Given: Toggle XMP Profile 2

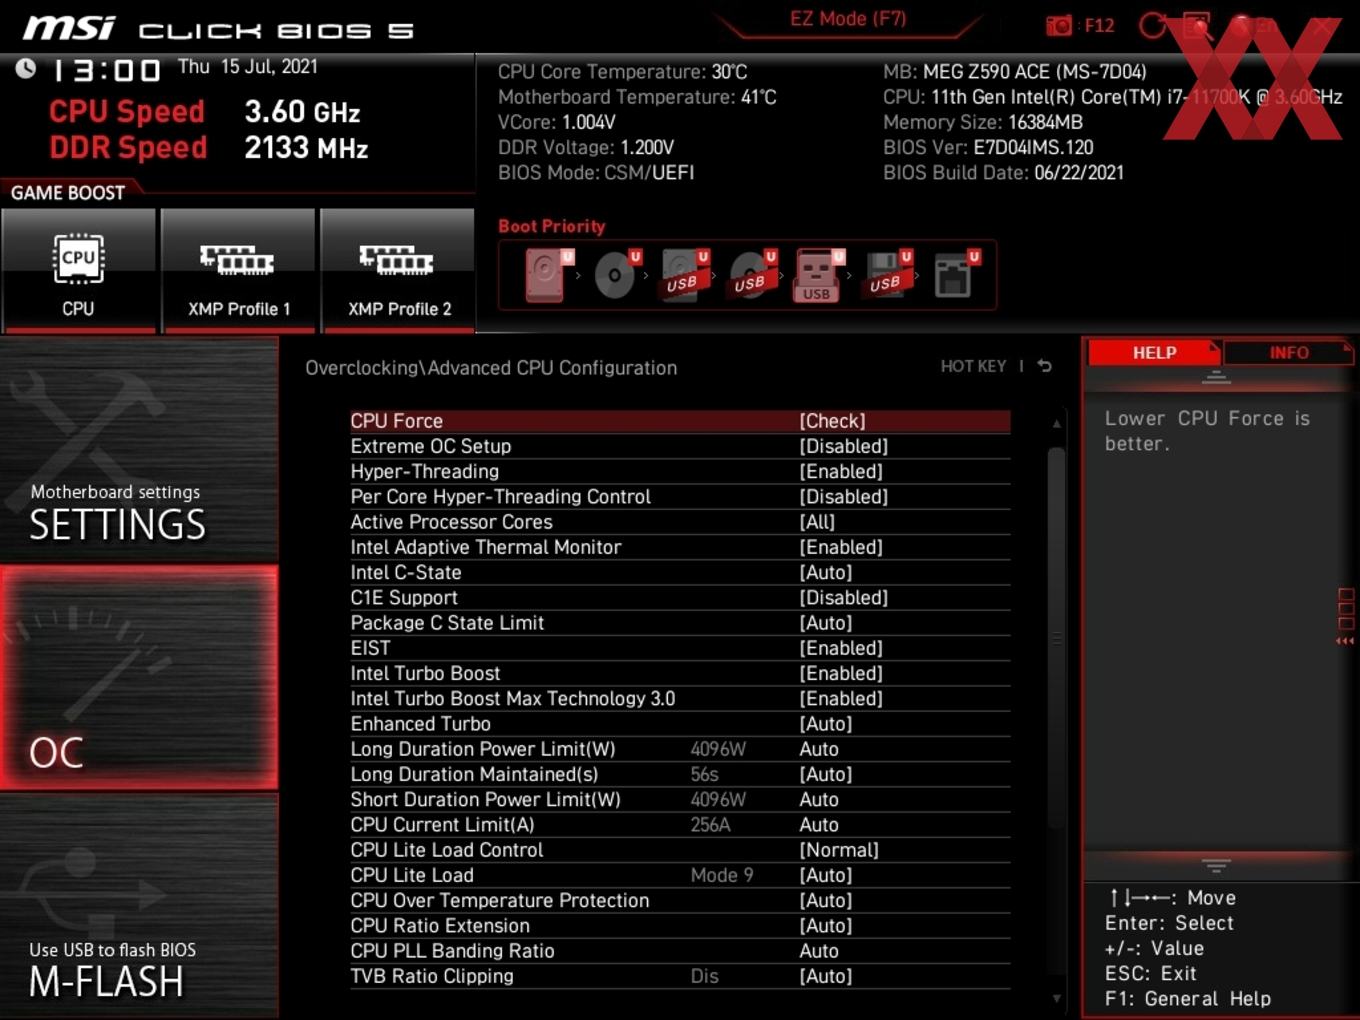Looking at the screenshot, I should click(398, 269).
